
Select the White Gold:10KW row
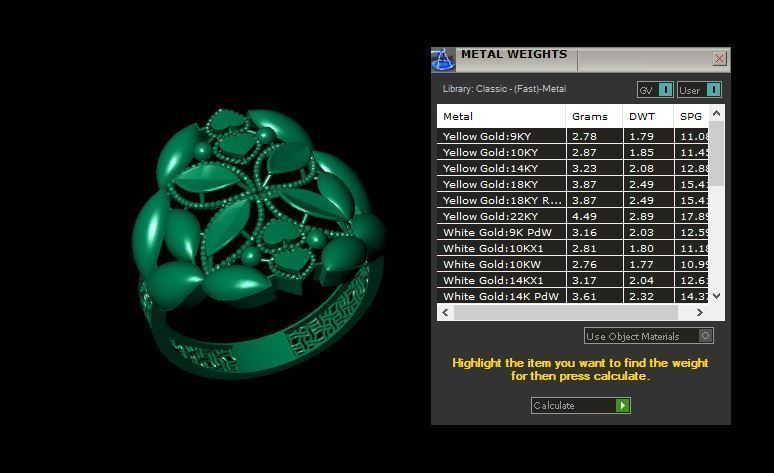point(573,264)
